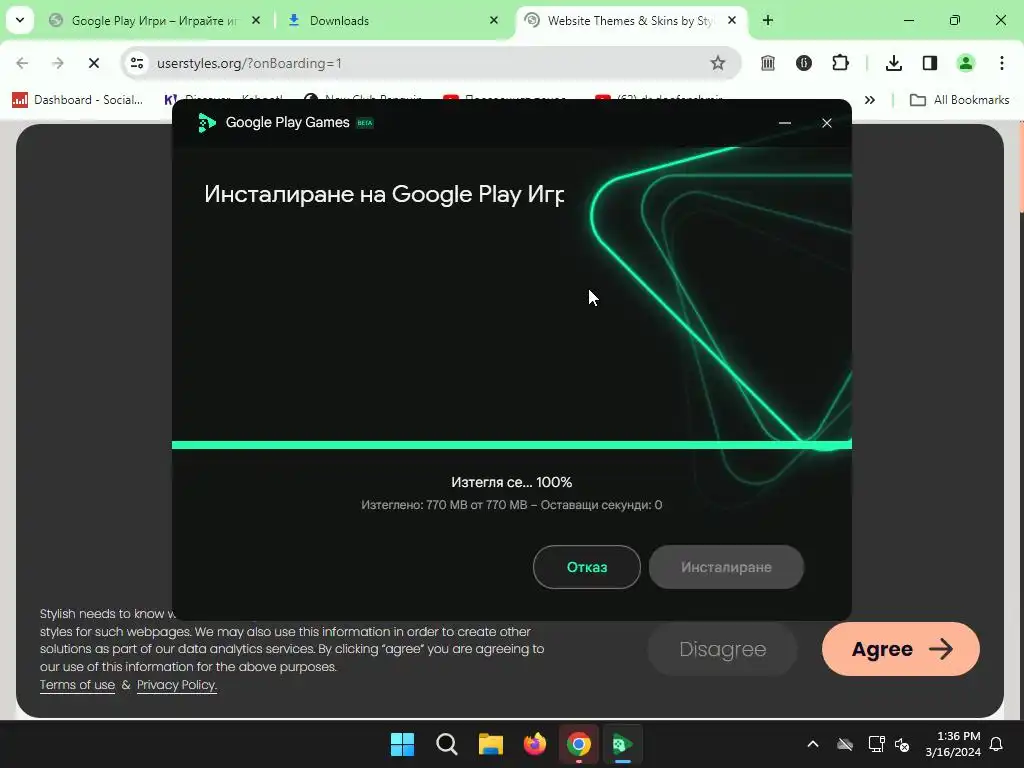Viewport: 1024px width, 768px height.
Task: Click Agree on the Stylish page
Action: coord(901,649)
